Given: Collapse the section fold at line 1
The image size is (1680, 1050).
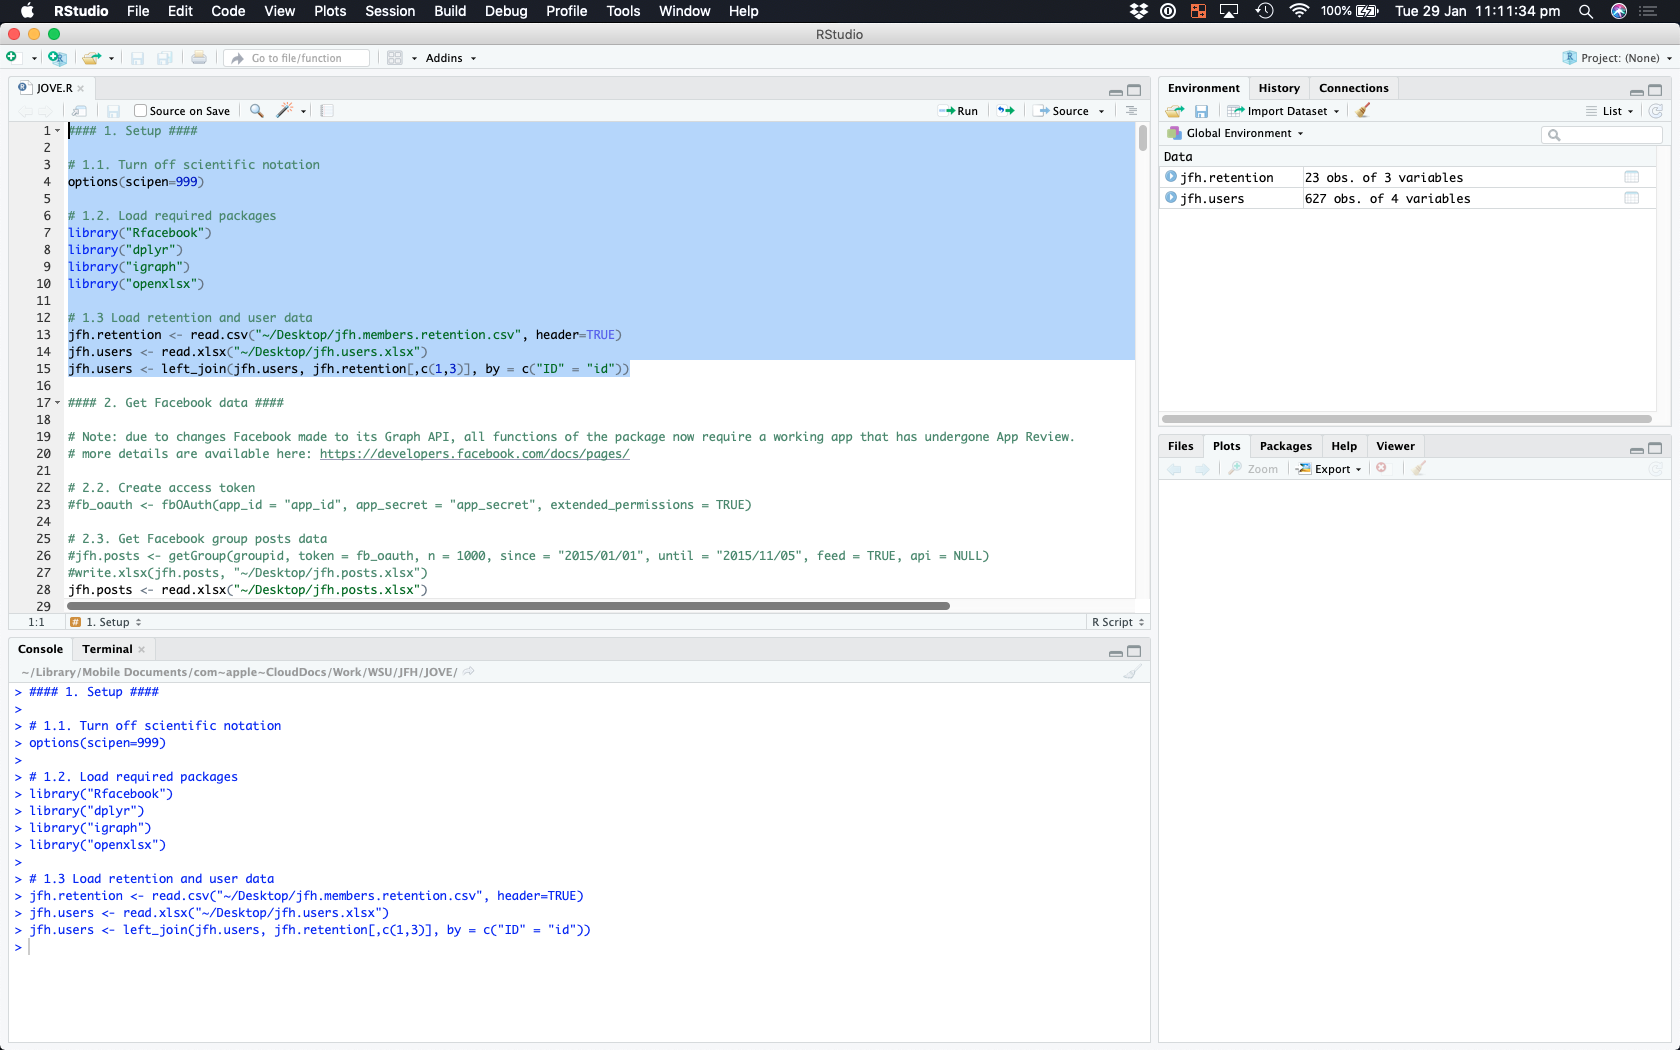Looking at the screenshot, I should pyautogui.click(x=58, y=131).
